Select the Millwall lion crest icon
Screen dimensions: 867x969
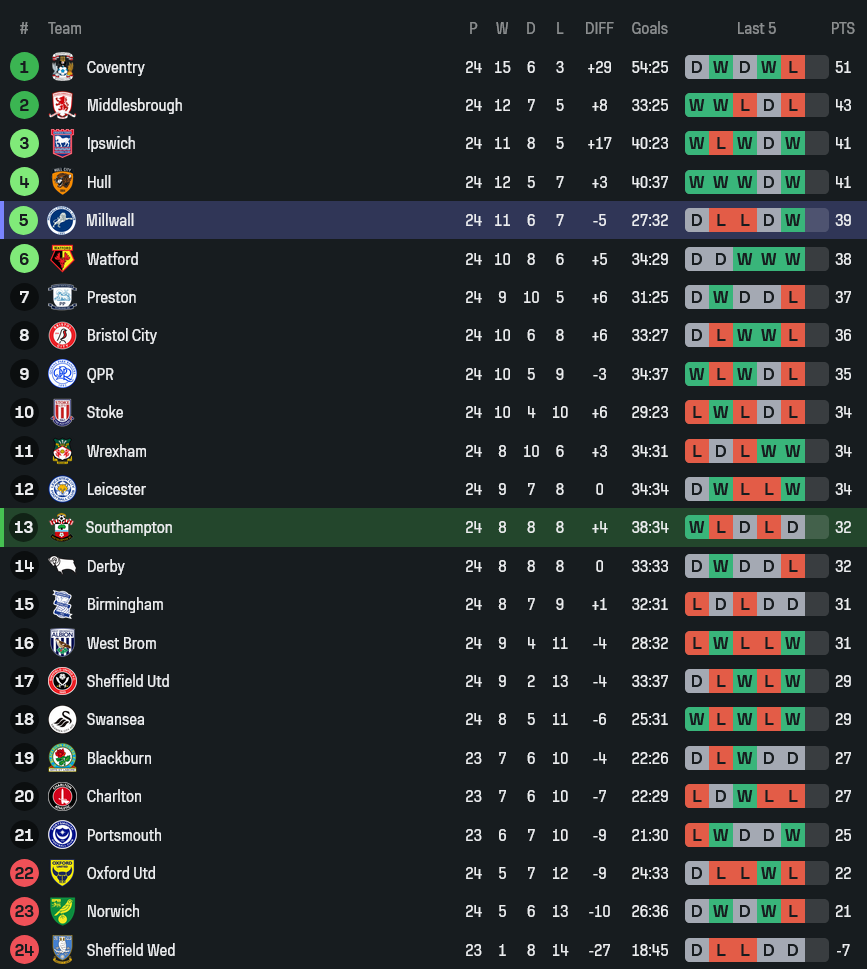tap(62, 220)
